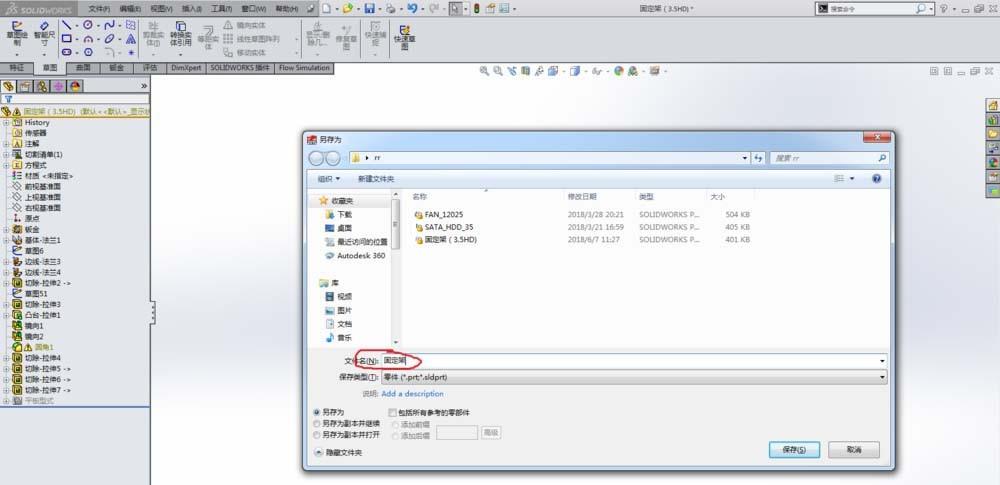The width and height of the screenshot is (1000, 485).
Task: Open the 组织 dropdown menu
Action: click(329, 179)
